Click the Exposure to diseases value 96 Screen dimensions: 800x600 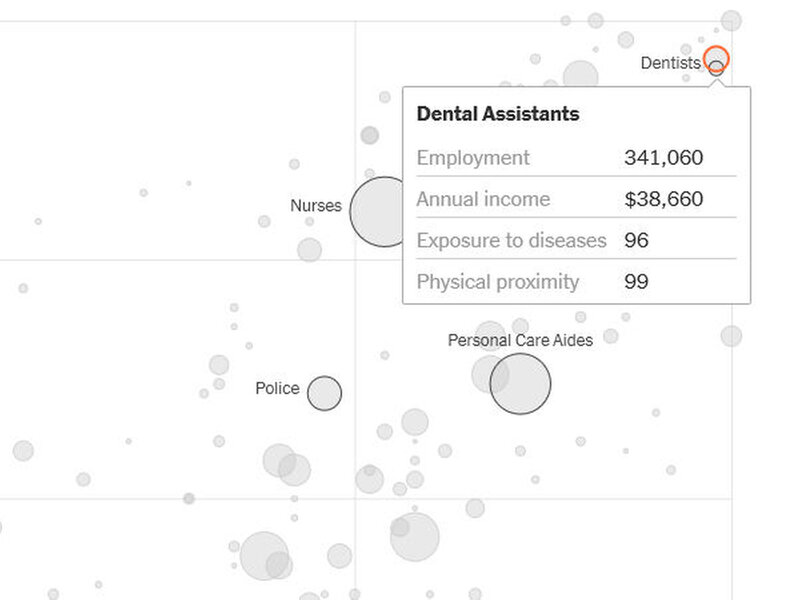[636, 240]
